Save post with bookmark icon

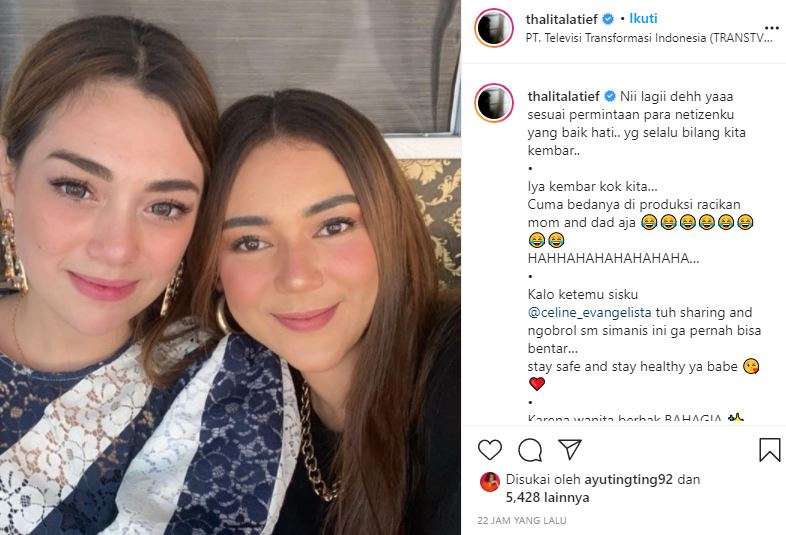click(769, 450)
